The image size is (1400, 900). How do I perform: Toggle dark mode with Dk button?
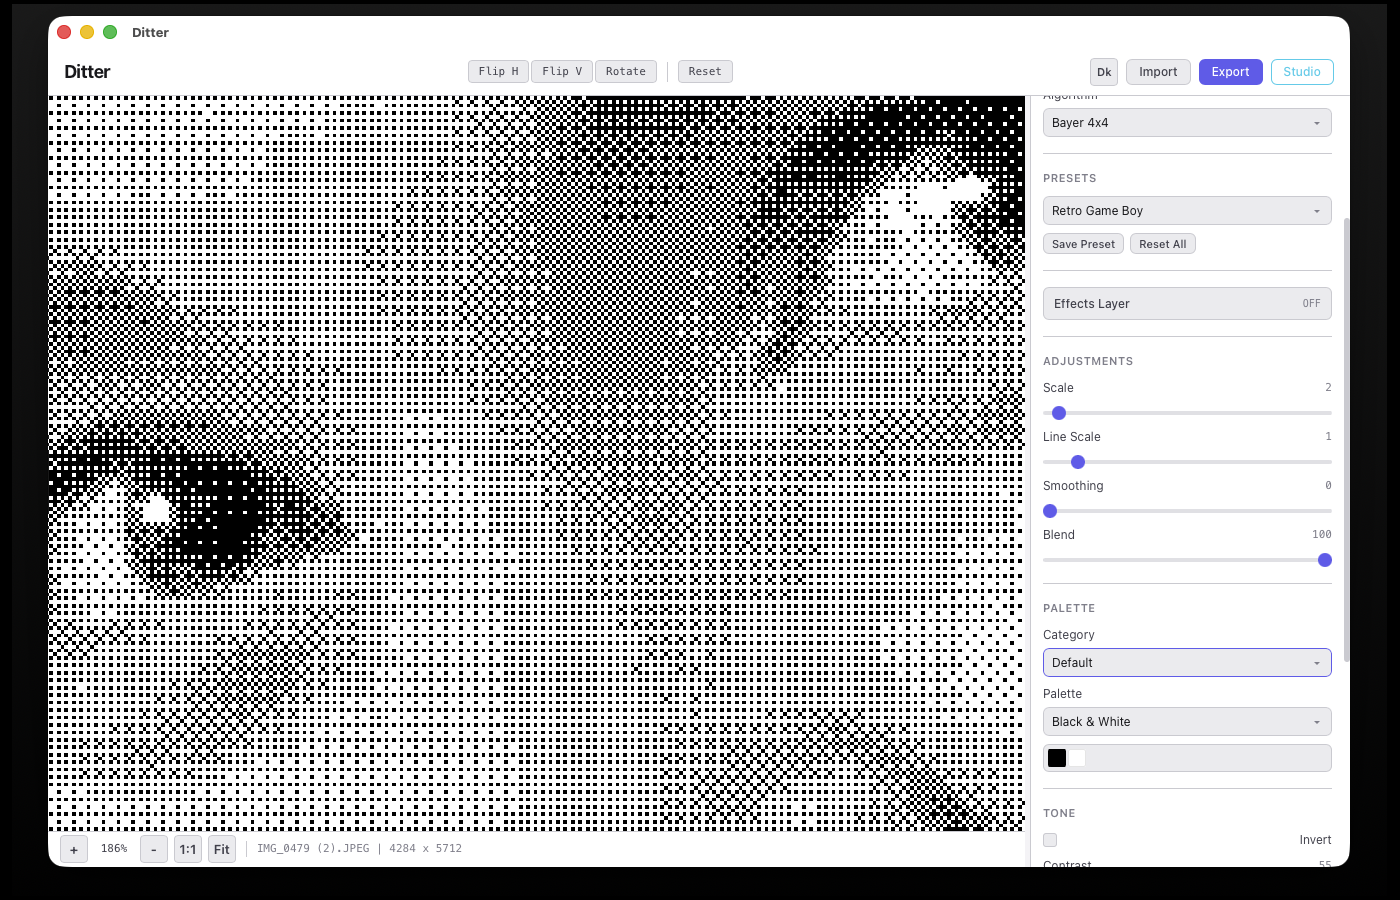click(1104, 72)
